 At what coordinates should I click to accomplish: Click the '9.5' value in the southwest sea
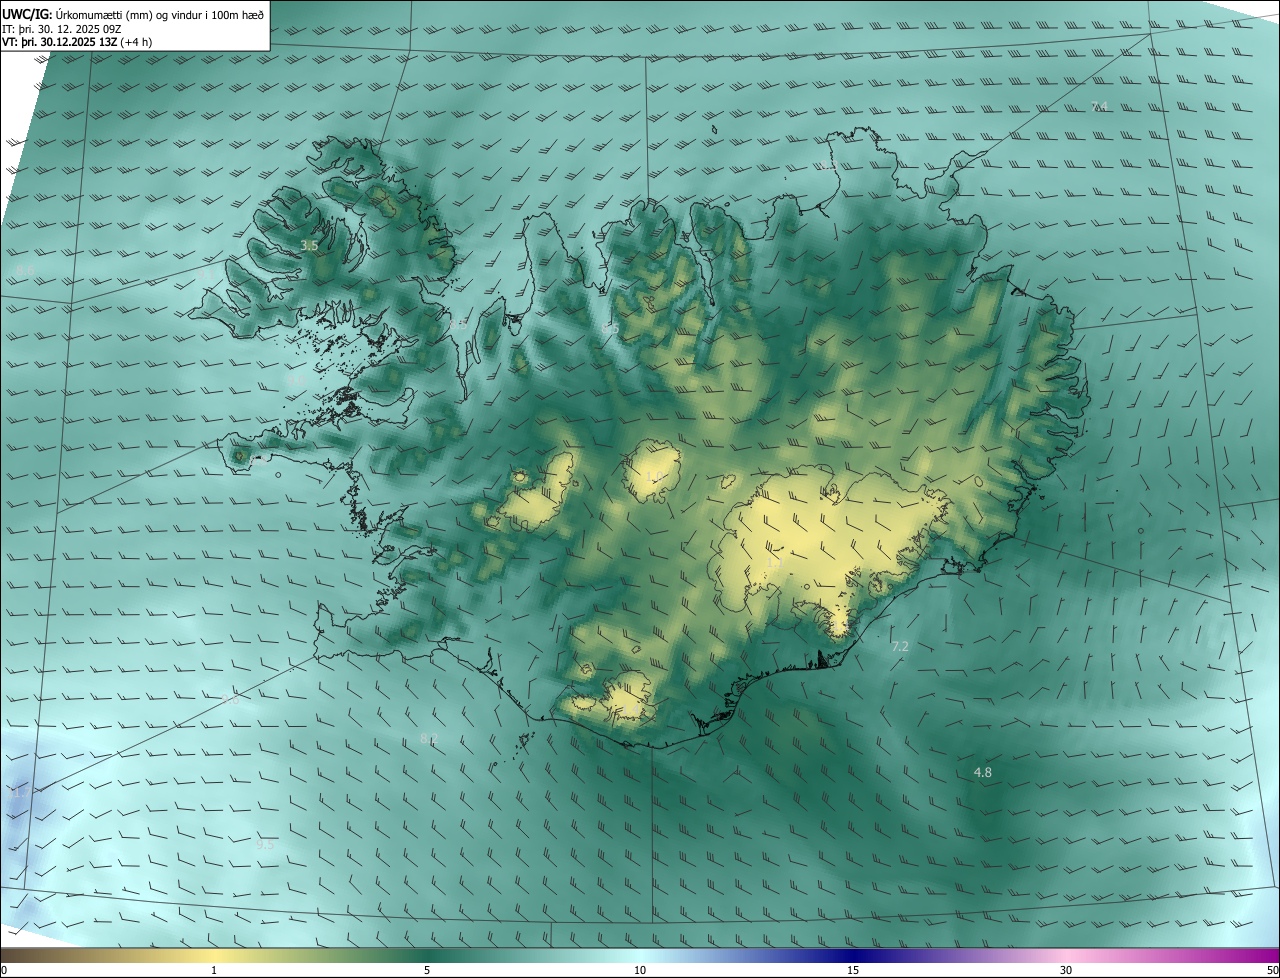point(265,845)
